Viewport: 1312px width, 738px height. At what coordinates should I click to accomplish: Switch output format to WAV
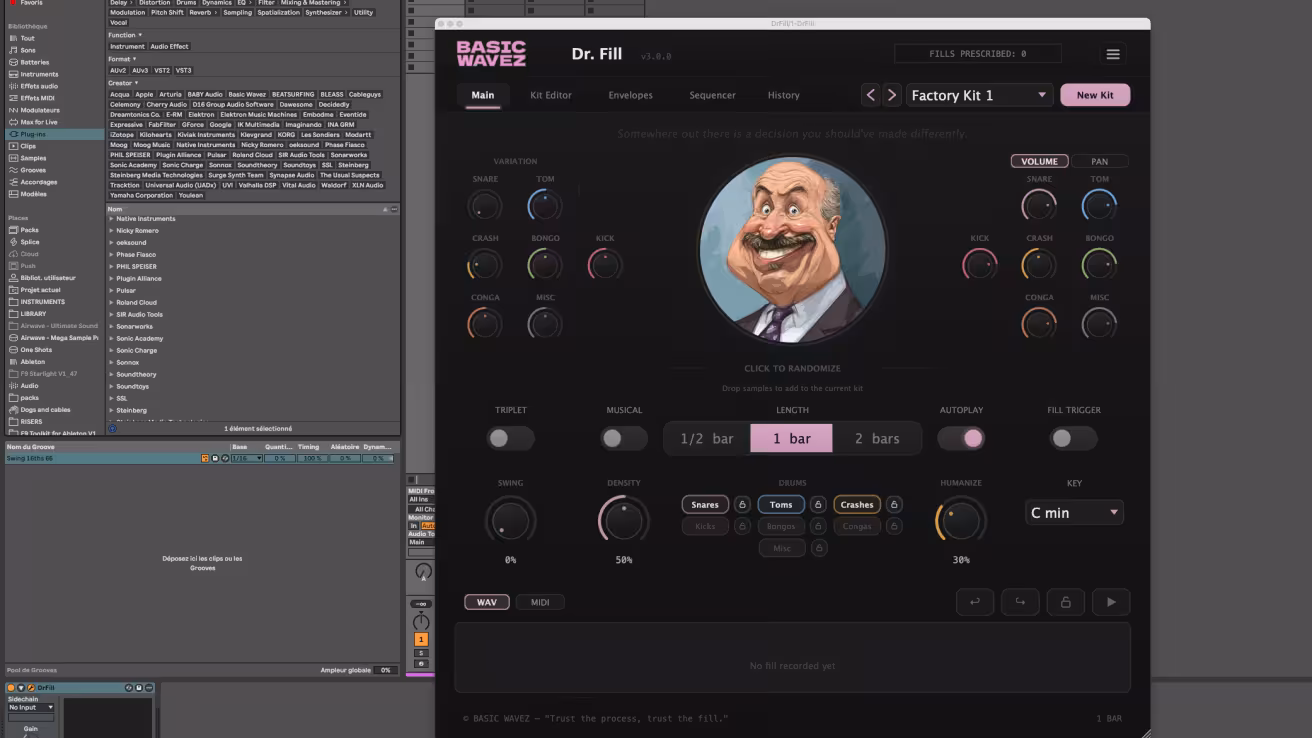[487, 602]
